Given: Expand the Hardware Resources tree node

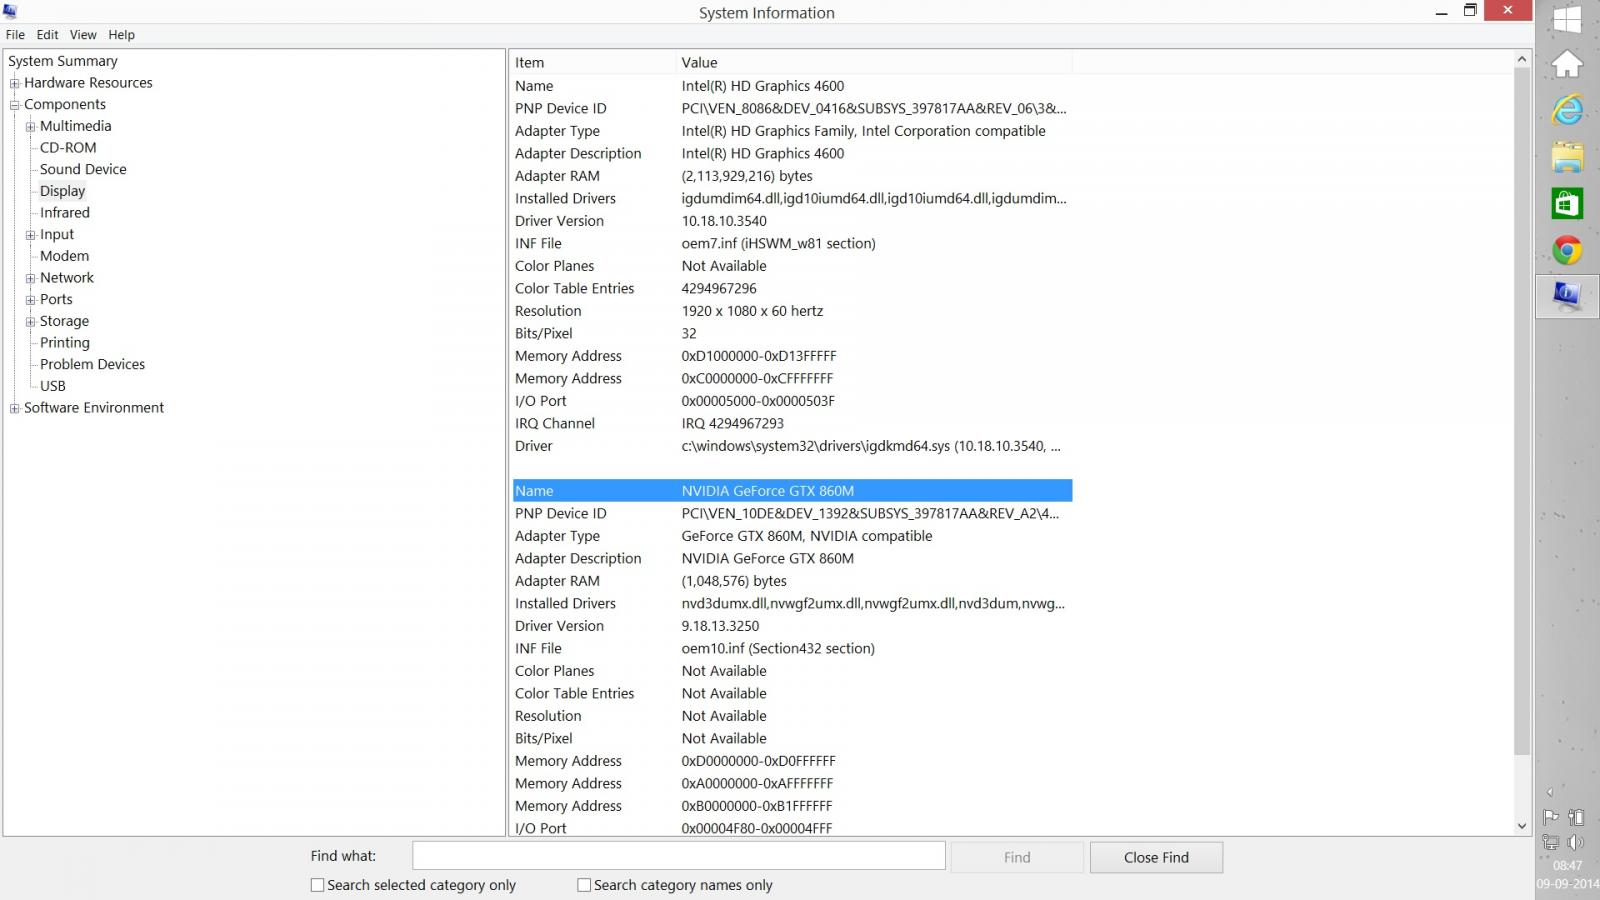Looking at the screenshot, I should click(15, 83).
